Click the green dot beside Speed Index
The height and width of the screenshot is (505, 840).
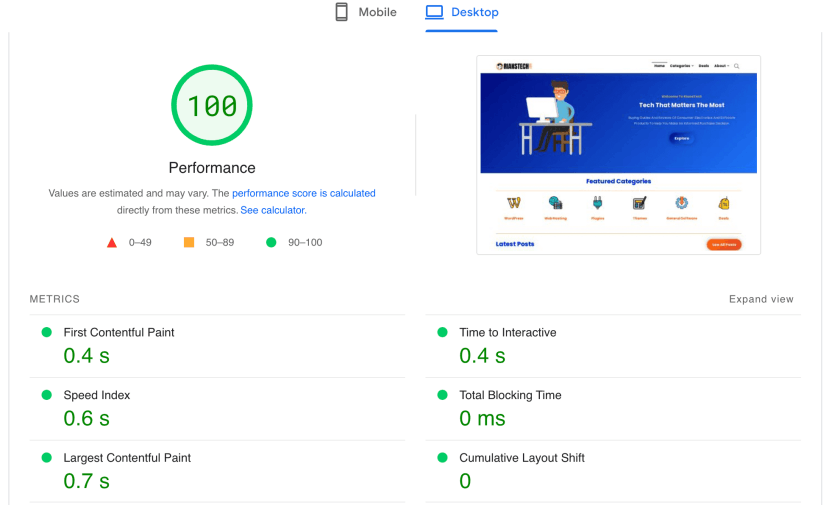47,395
